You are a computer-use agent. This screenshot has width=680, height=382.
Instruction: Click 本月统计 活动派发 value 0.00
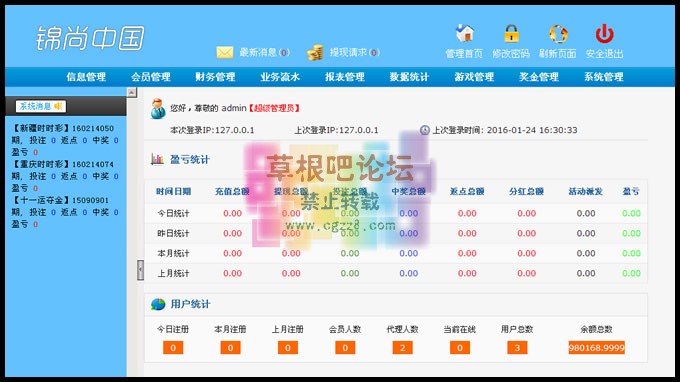pyautogui.click(x=586, y=253)
